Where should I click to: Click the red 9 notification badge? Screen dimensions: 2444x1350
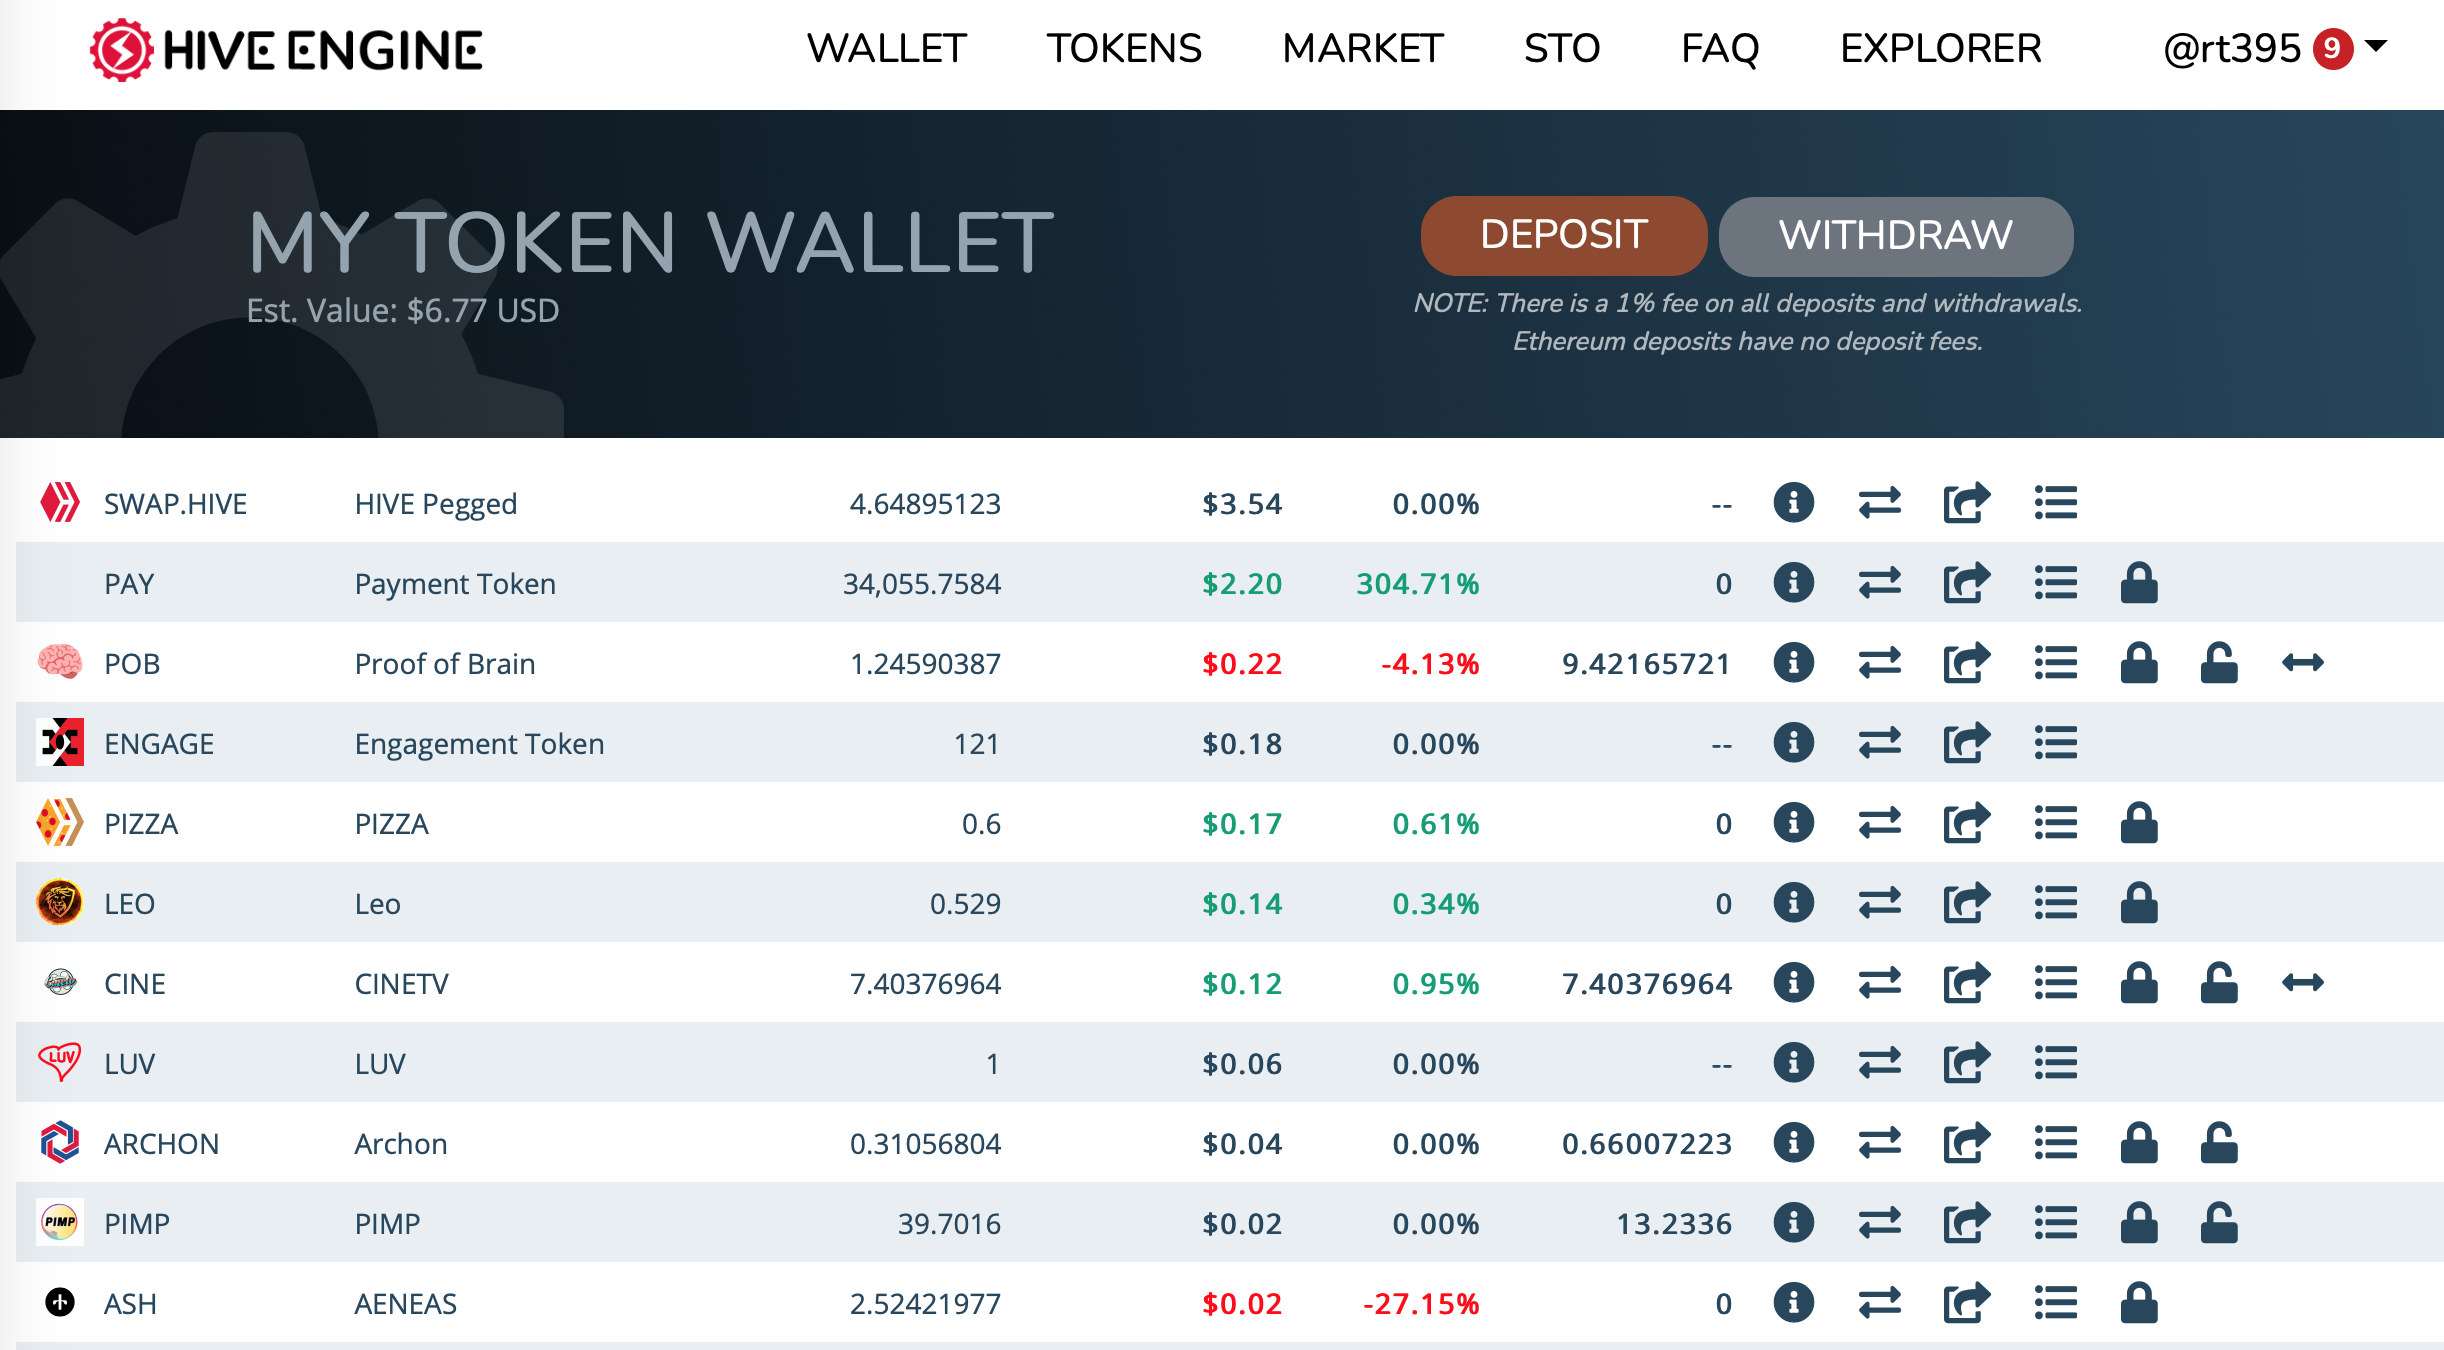point(2332,49)
